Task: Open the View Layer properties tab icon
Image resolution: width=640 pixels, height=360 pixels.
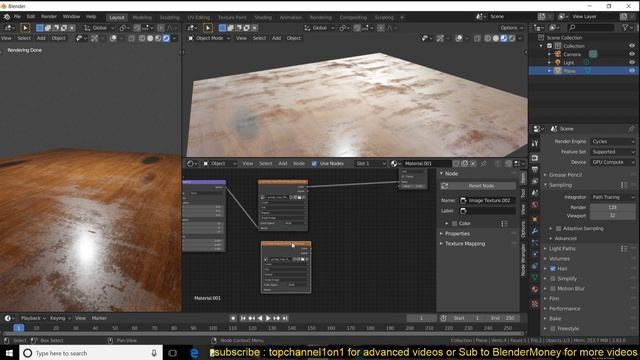Action: pos(535,181)
